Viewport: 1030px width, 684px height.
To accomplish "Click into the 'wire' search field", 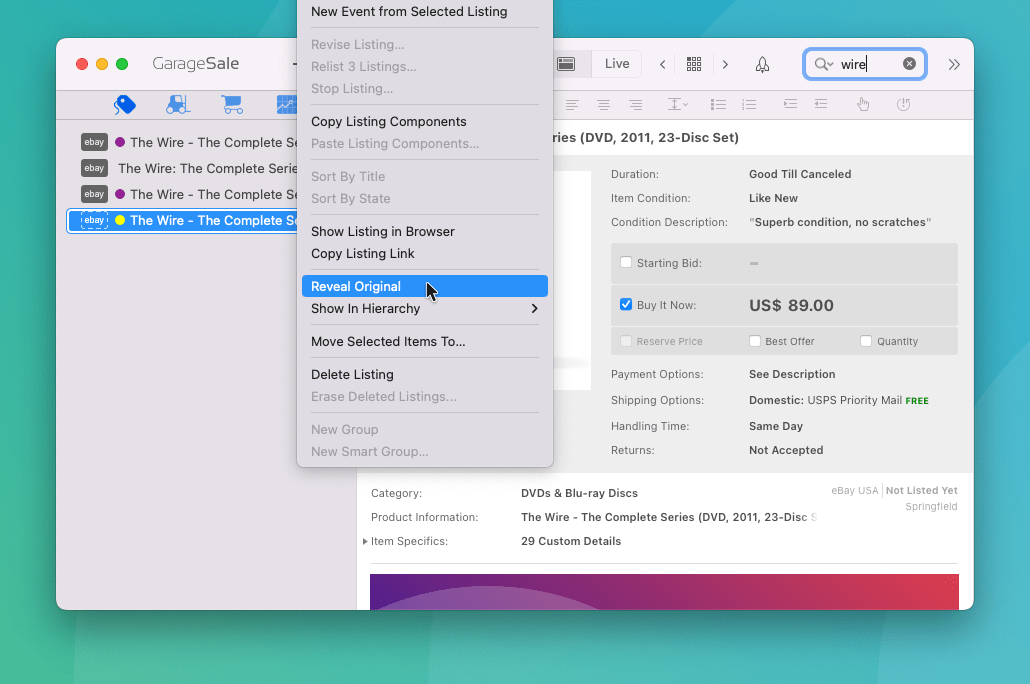I will pyautogui.click(x=867, y=64).
